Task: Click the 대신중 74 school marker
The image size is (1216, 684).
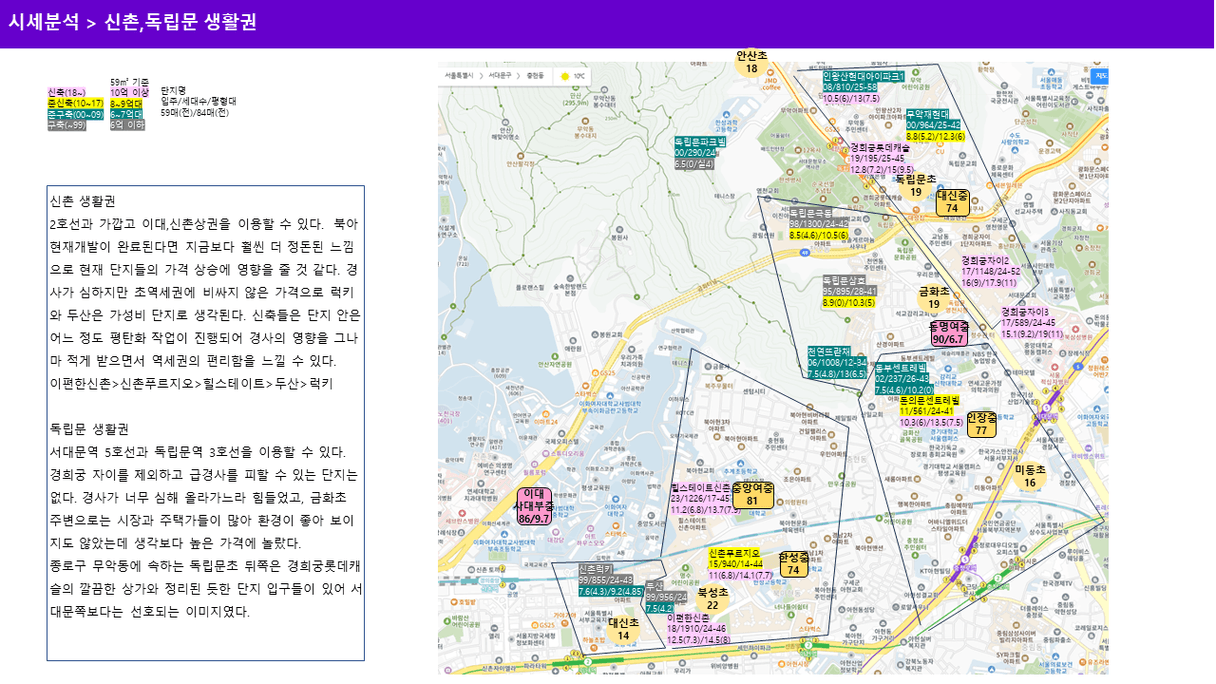Action: coord(952,202)
